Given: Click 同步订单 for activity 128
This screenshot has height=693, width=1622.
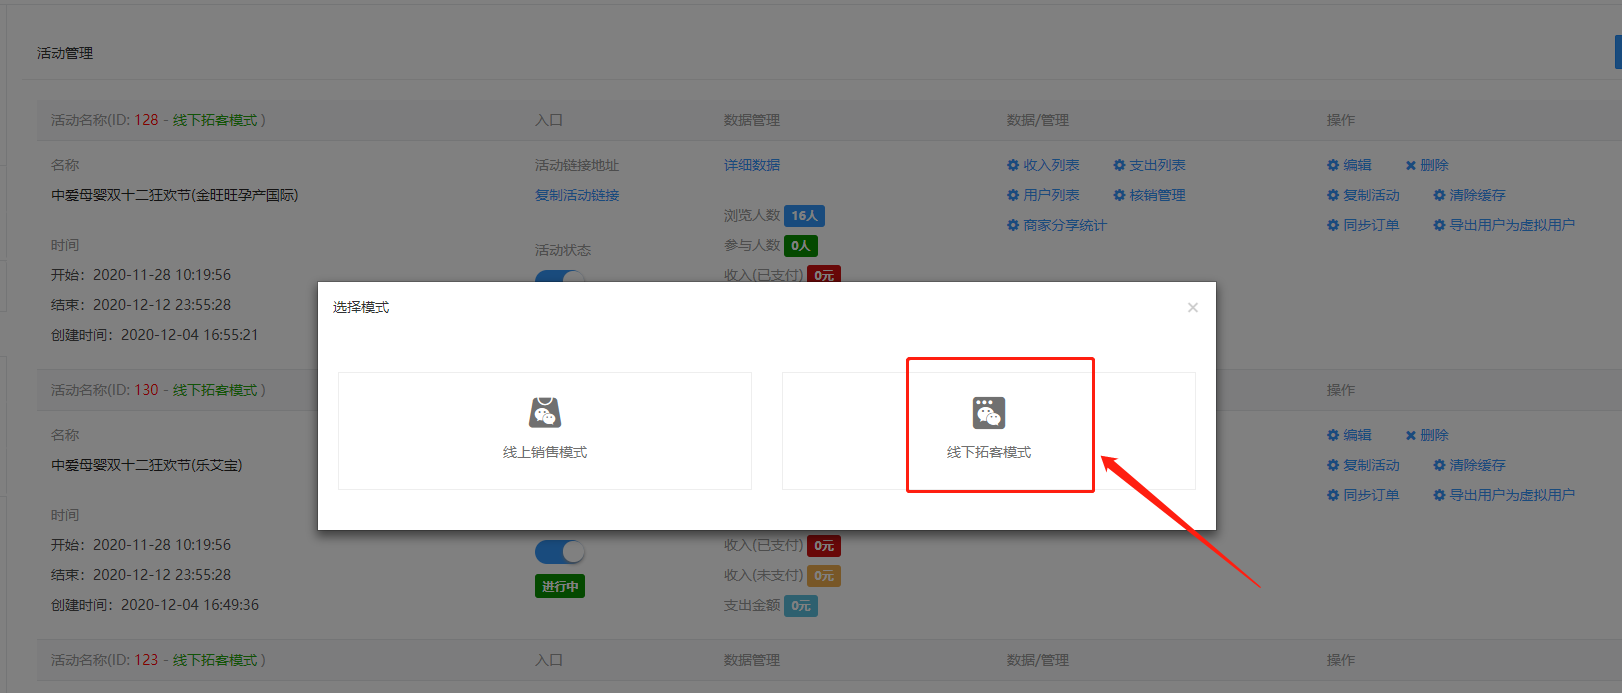Looking at the screenshot, I should 1363,225.
